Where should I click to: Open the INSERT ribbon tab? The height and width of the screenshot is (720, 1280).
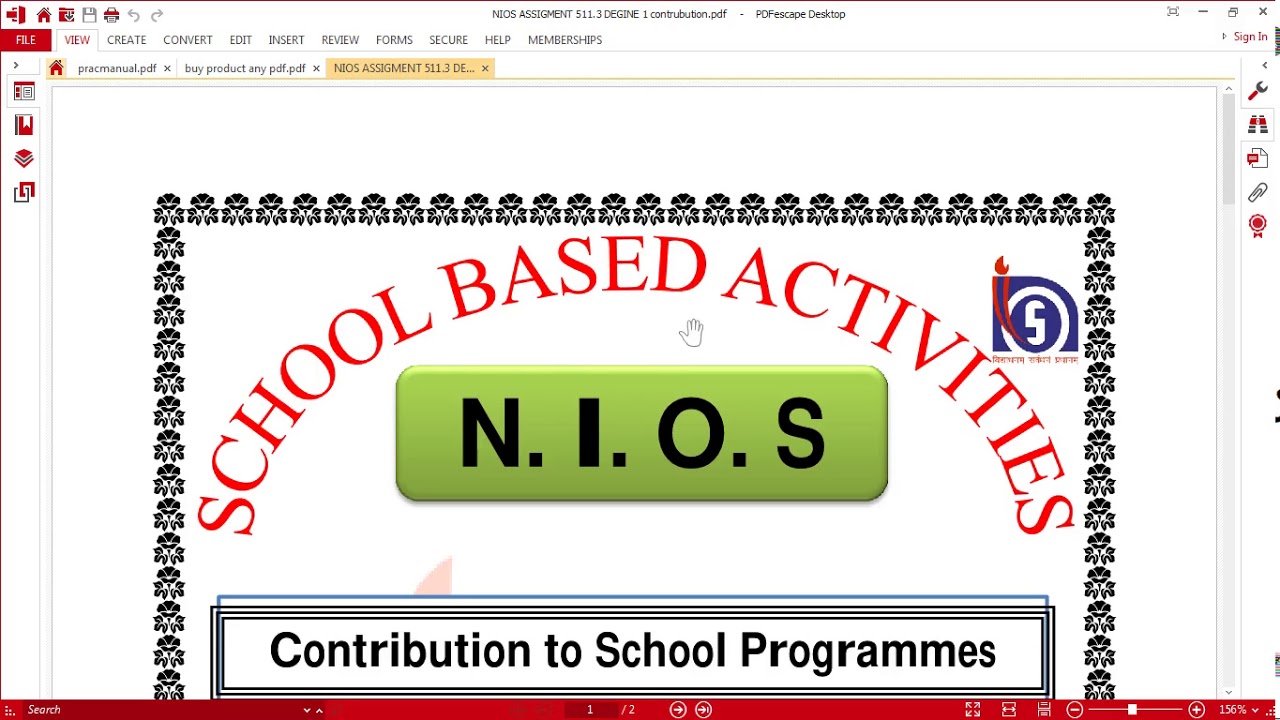(286, 40)
